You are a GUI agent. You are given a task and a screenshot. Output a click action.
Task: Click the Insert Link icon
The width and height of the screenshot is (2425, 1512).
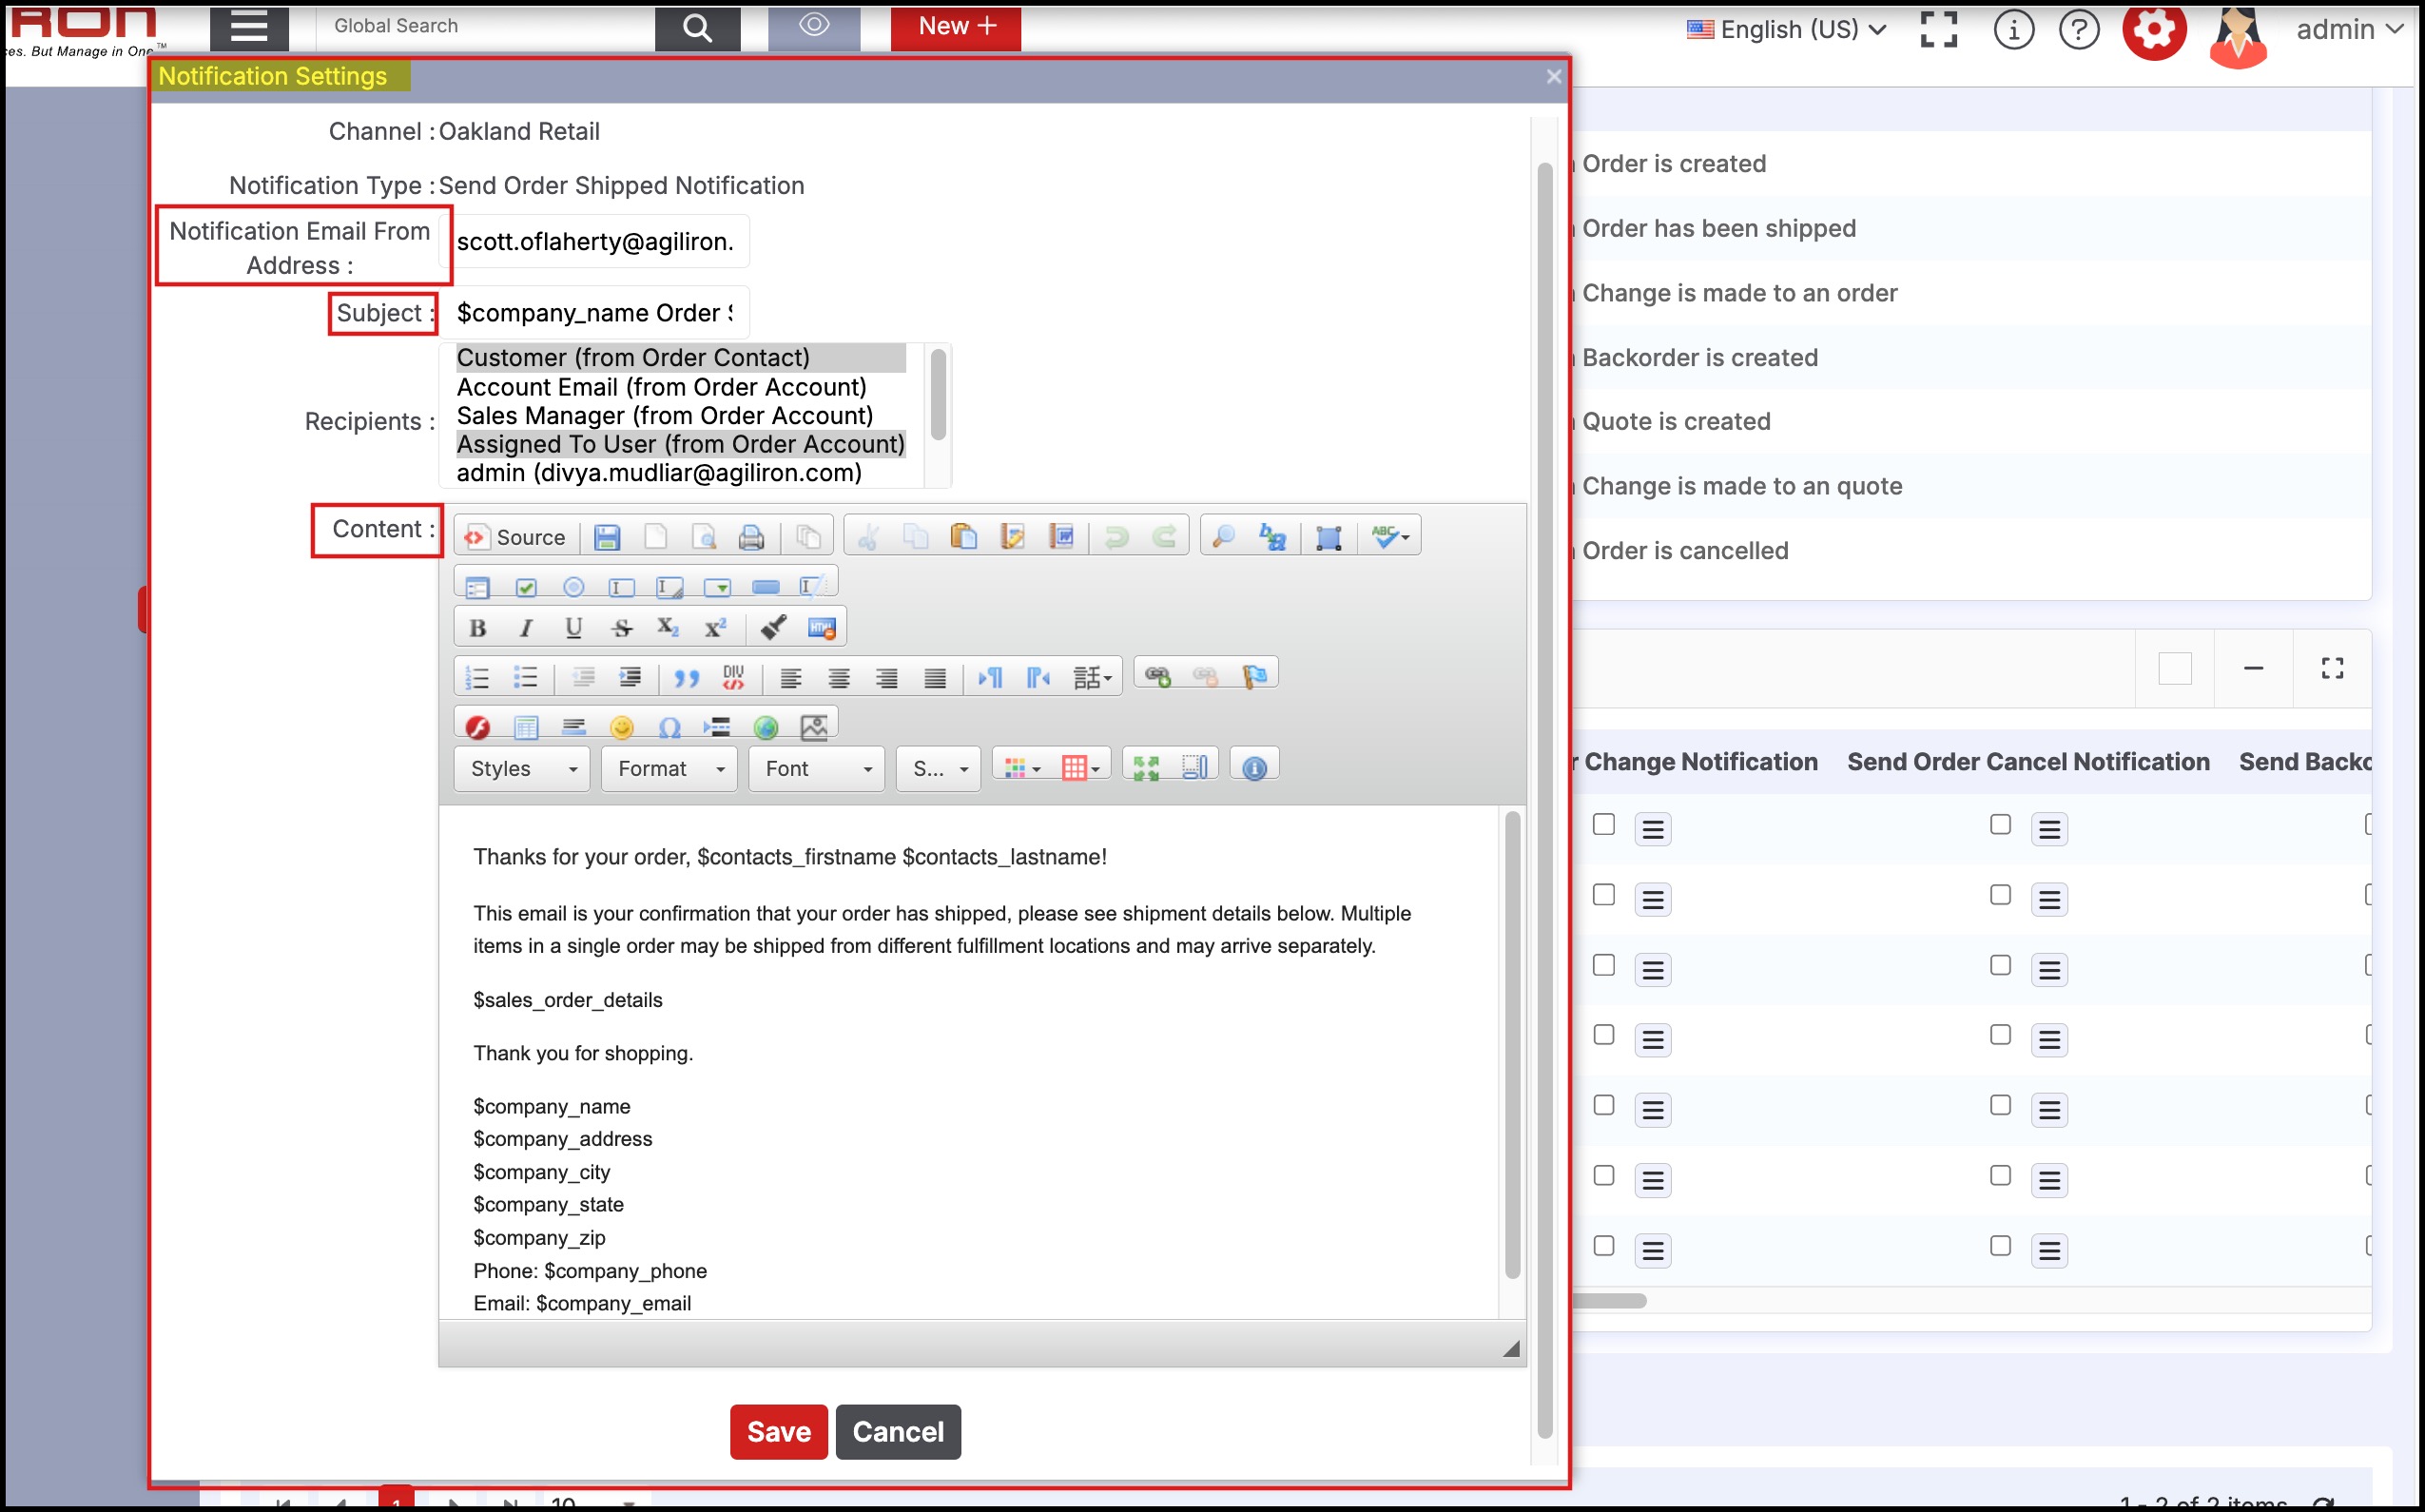1157,677
